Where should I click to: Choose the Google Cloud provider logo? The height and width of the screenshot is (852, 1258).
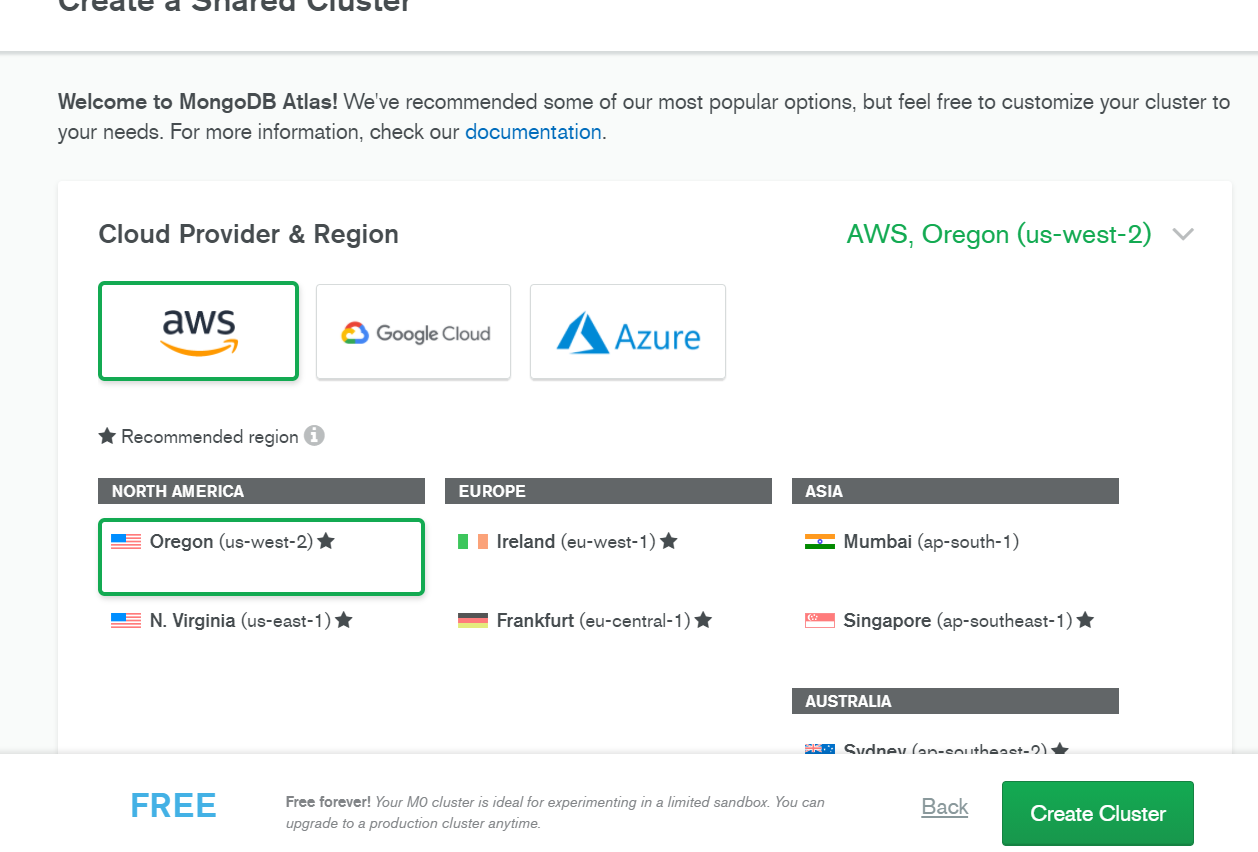[x=413, y=332]
